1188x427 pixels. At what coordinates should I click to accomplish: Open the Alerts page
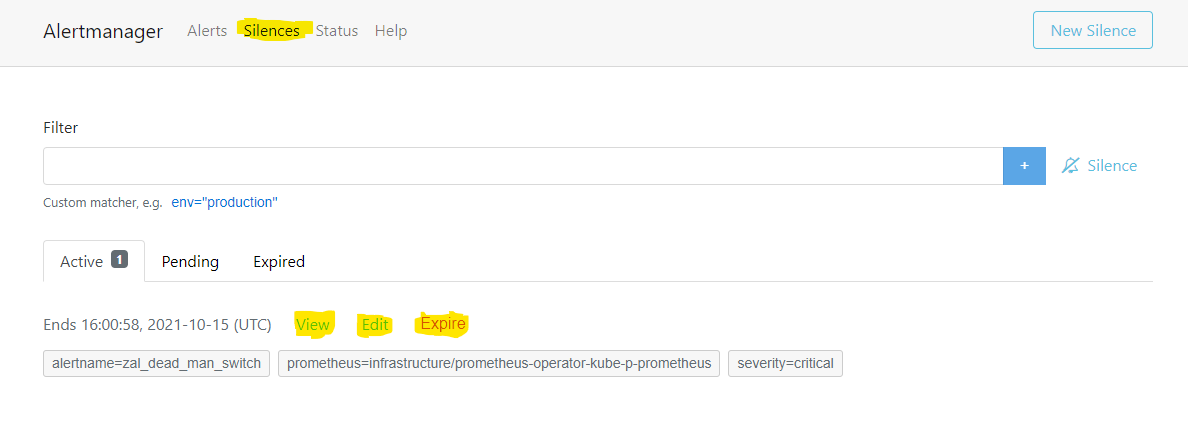[207, 31]
